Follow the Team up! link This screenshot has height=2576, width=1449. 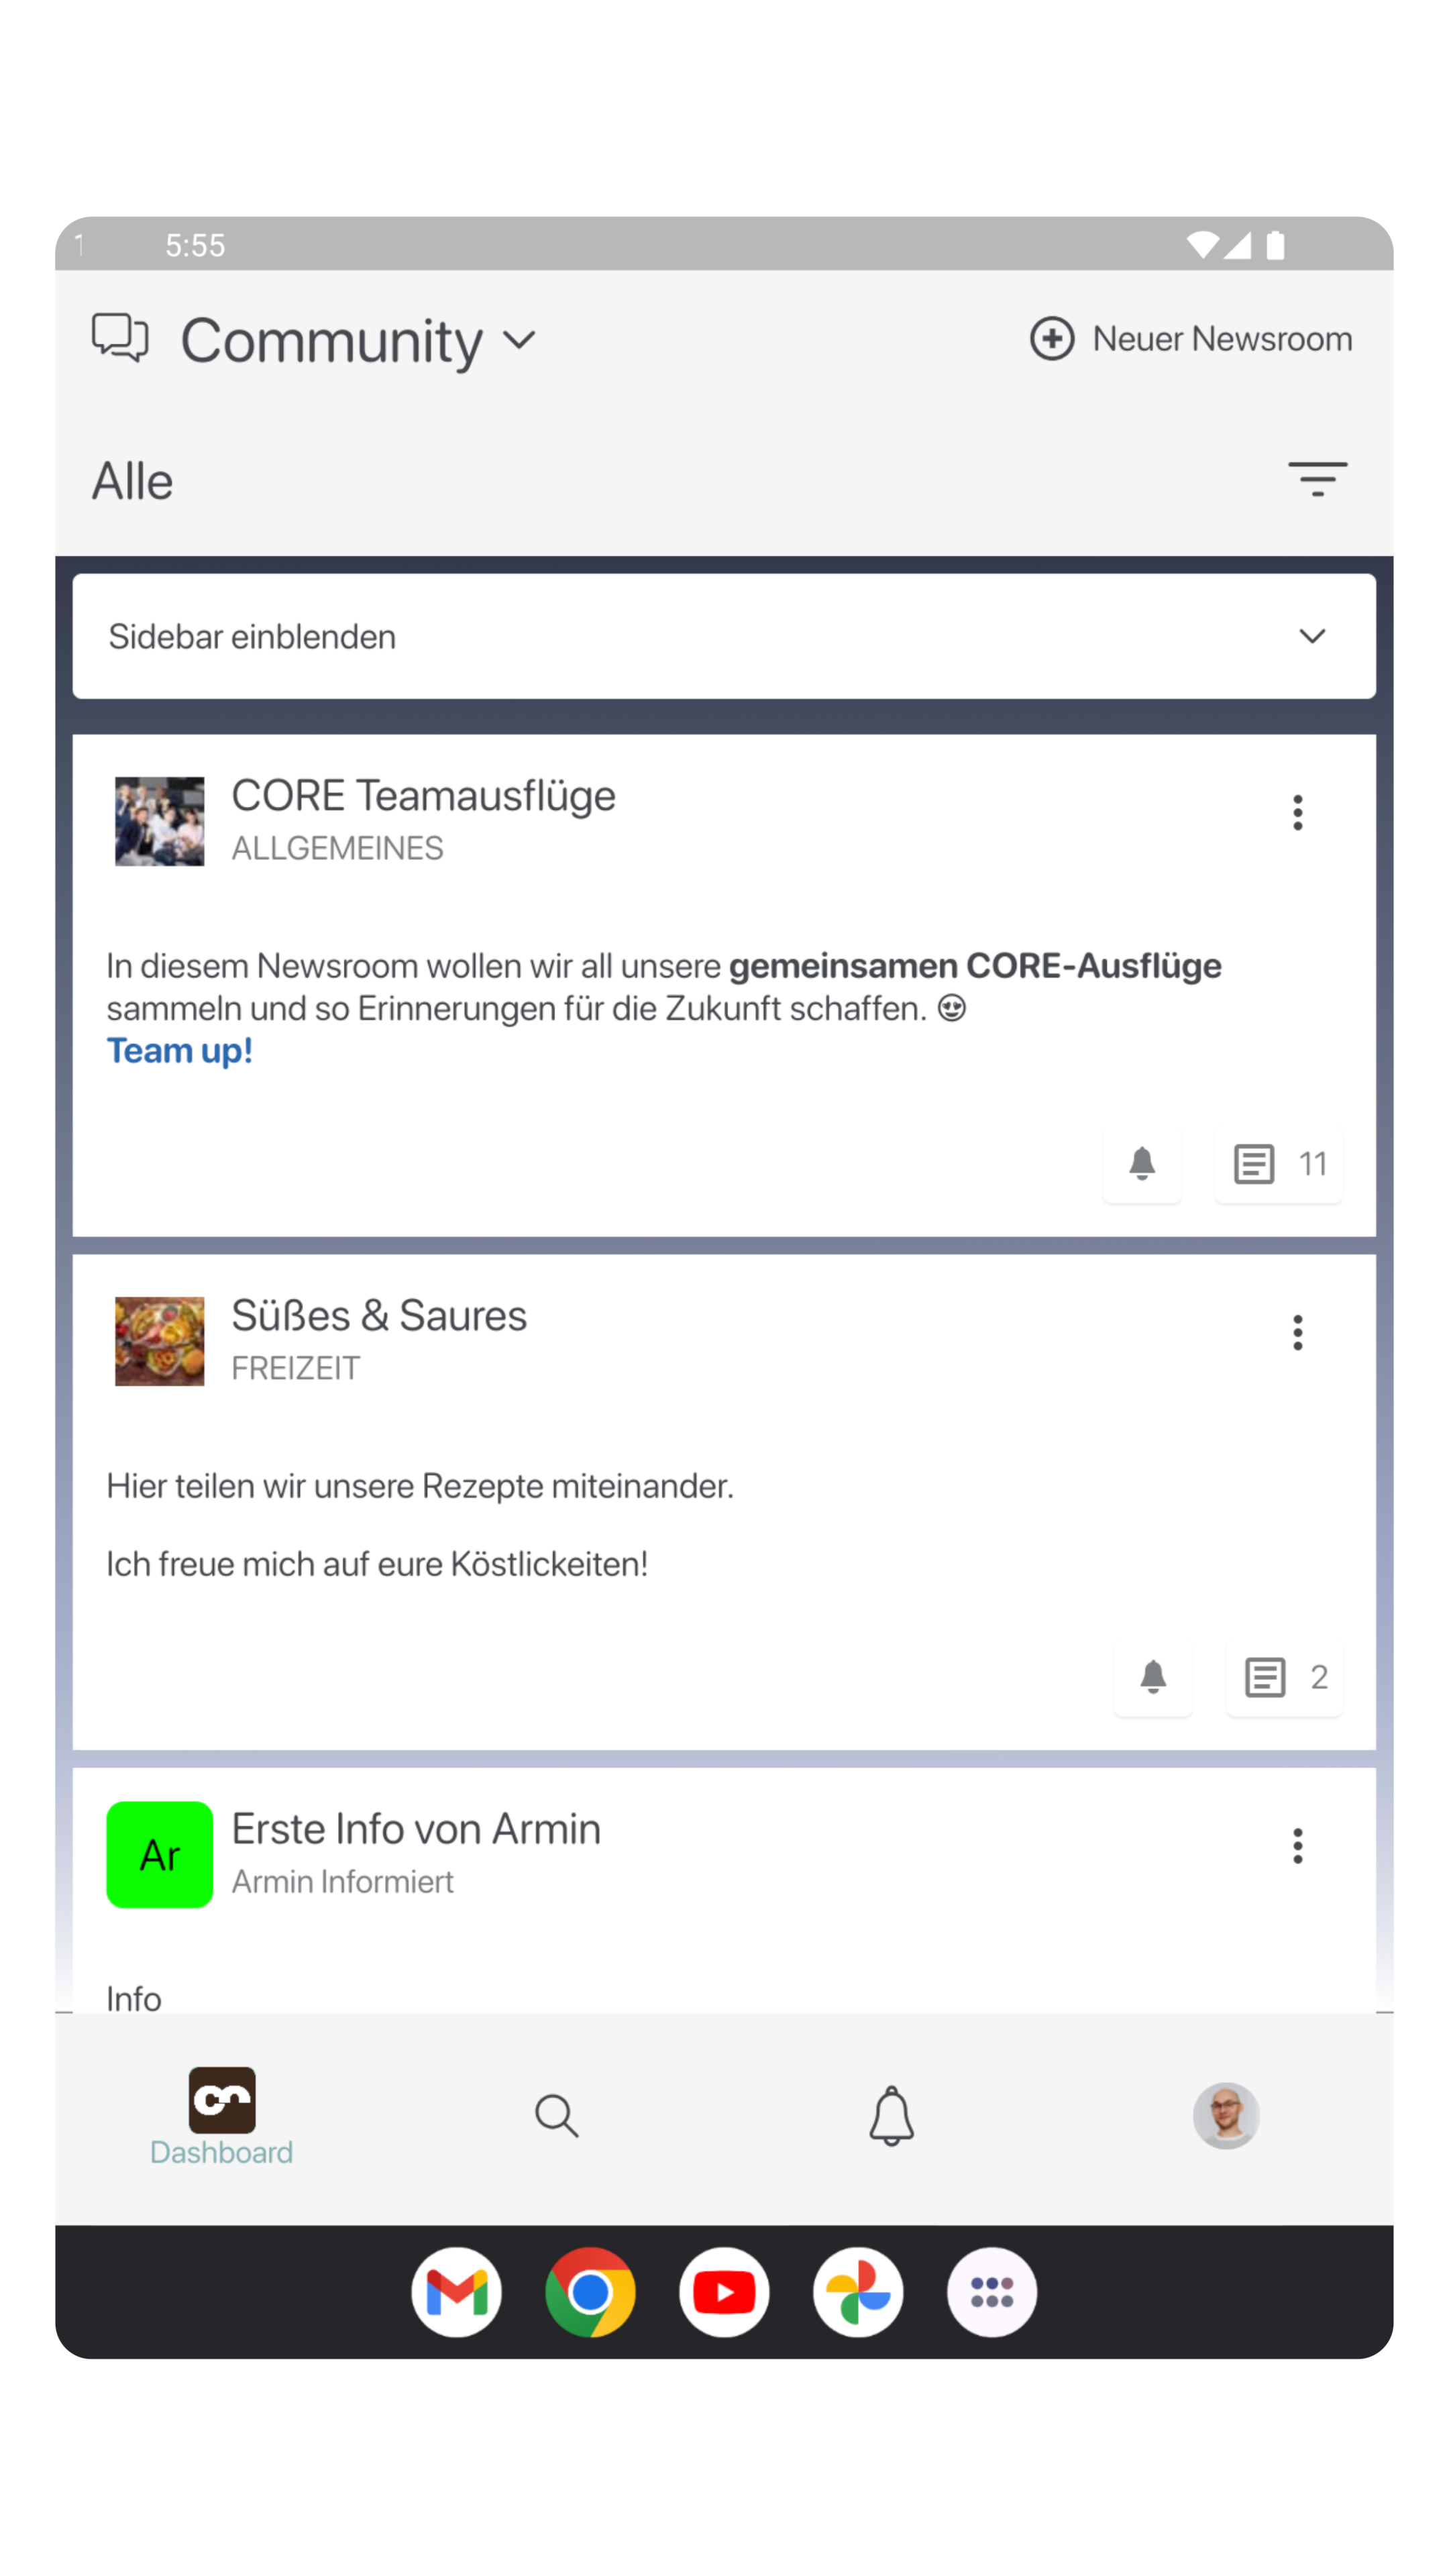180,1051
